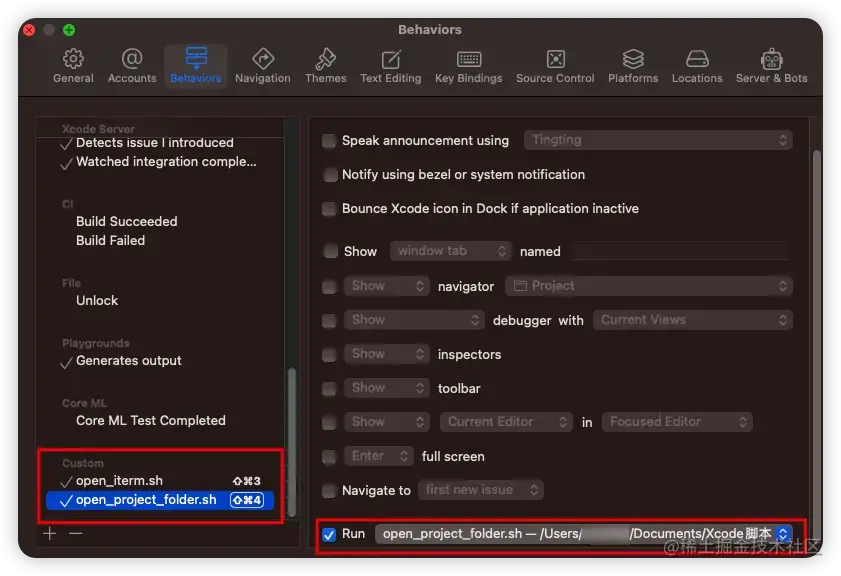Image resolution: width=841 pixels, height=576 pixels.
Task: Open the Text Editing preferences pane
Action: (x=390, y=67)
